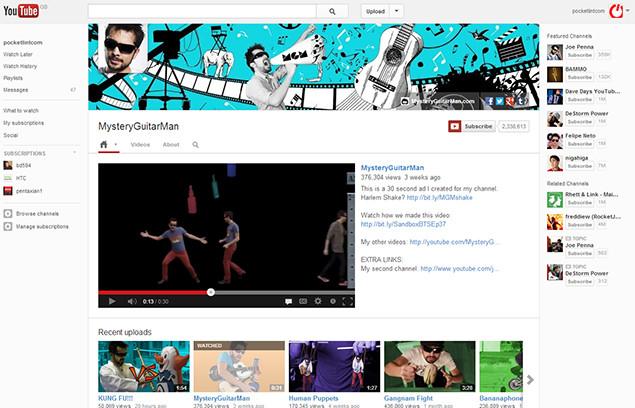The image size is (635, 408).
Task: Expand the dropdown arrow beside Home tab
Action: click(116, 145)
